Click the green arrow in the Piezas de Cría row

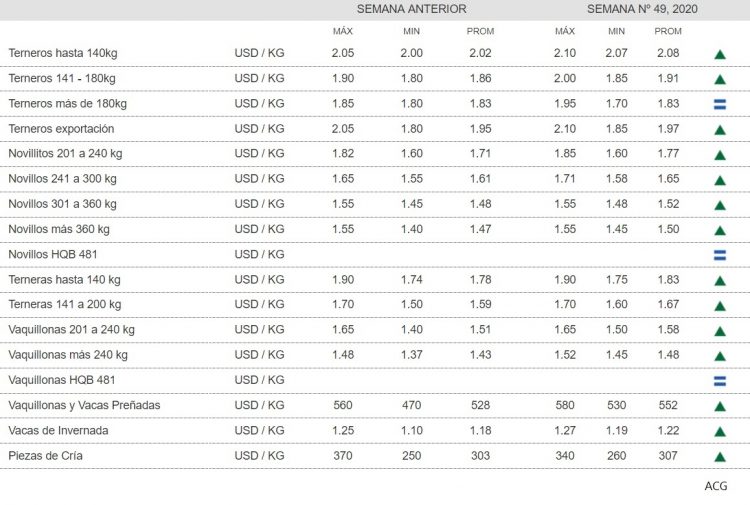coord(719,457)
